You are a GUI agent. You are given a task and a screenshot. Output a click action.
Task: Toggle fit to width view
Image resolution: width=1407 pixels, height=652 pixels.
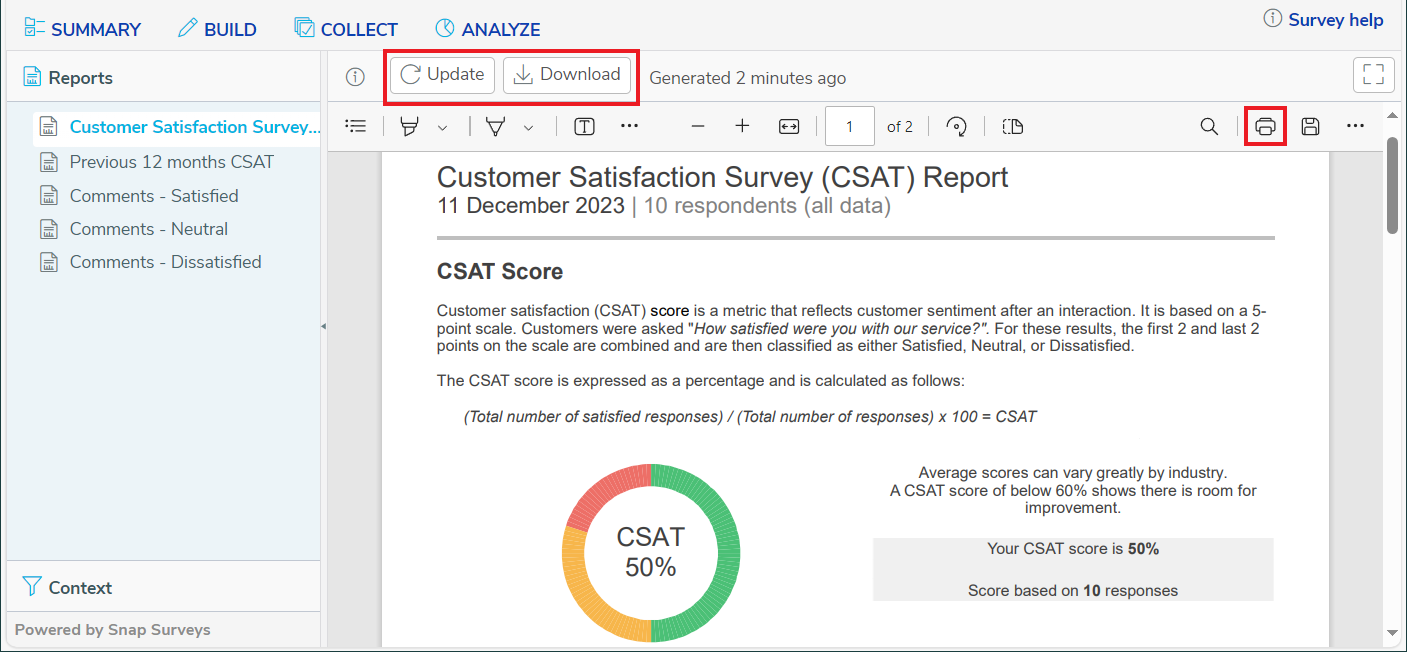pos(789,126)
